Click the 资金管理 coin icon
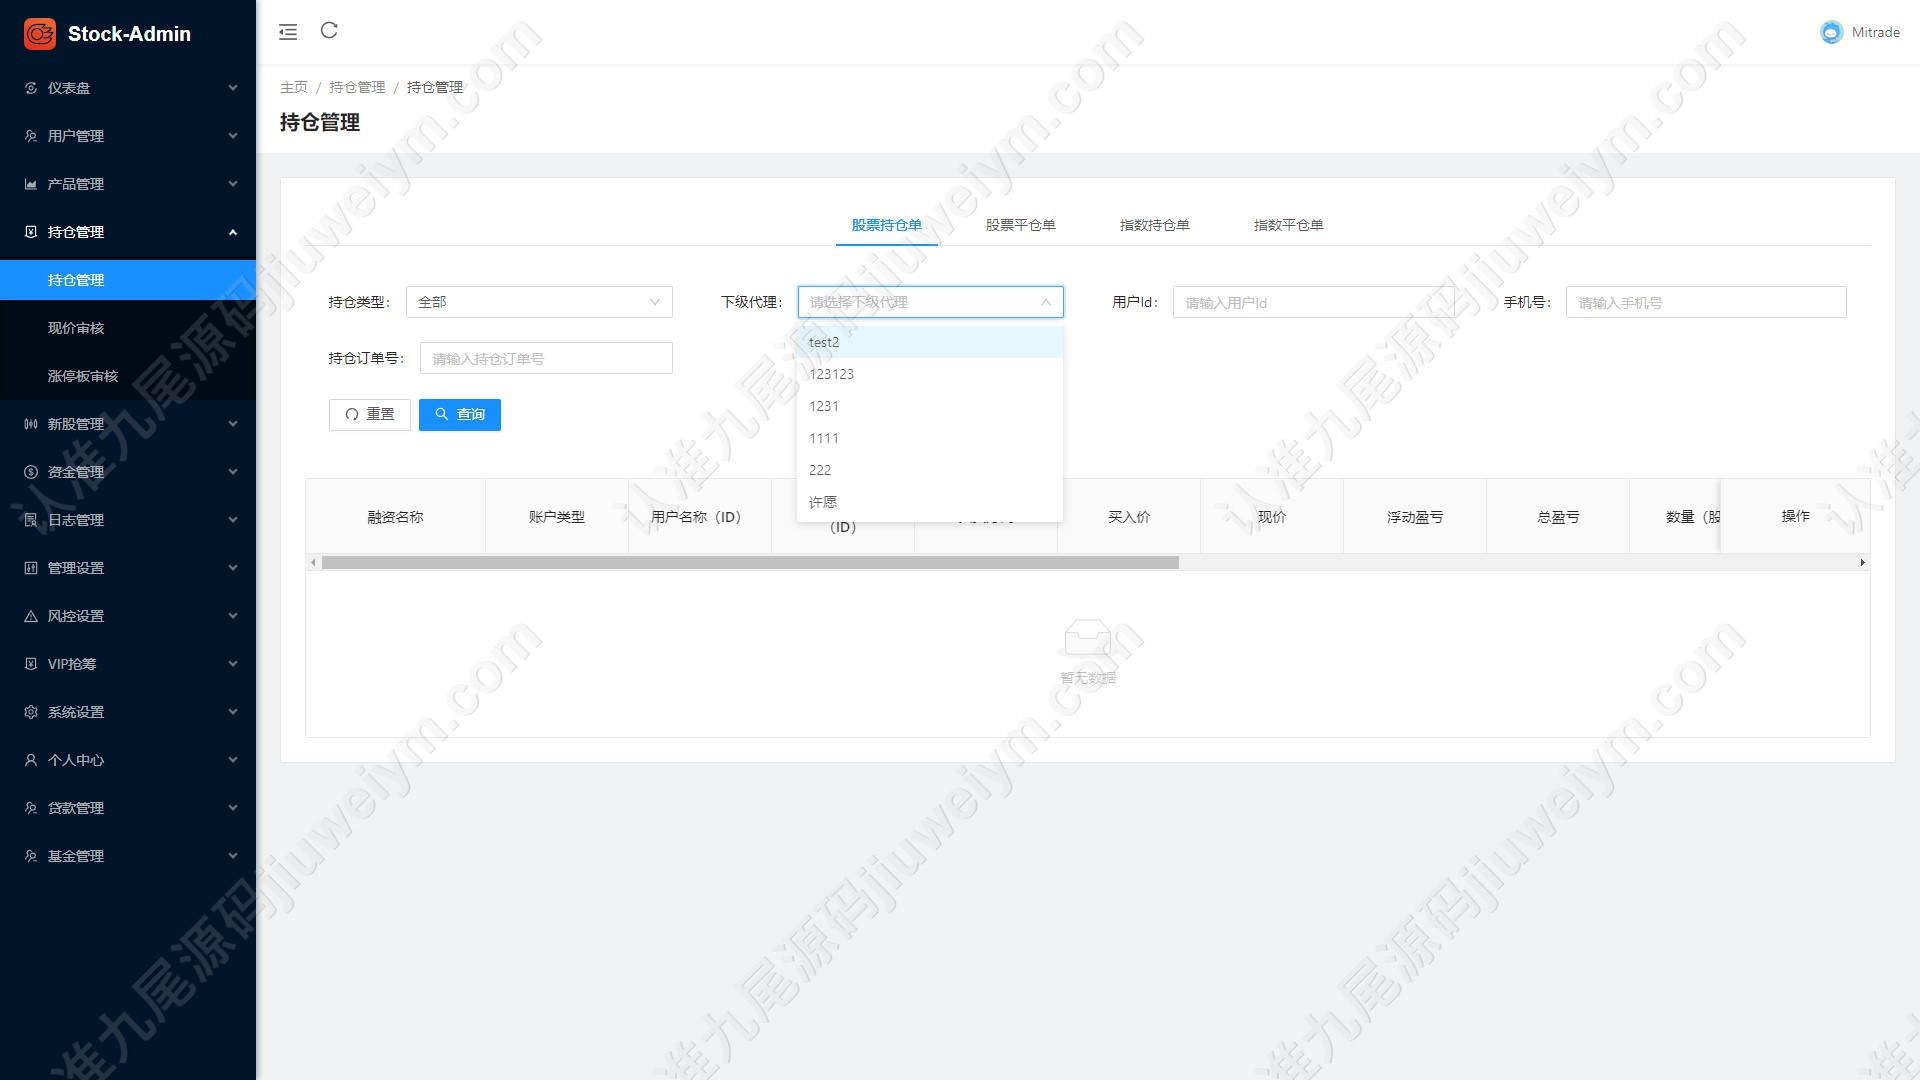The width and height of the screenshot is (1920, 1080). (x=31, y=472)
